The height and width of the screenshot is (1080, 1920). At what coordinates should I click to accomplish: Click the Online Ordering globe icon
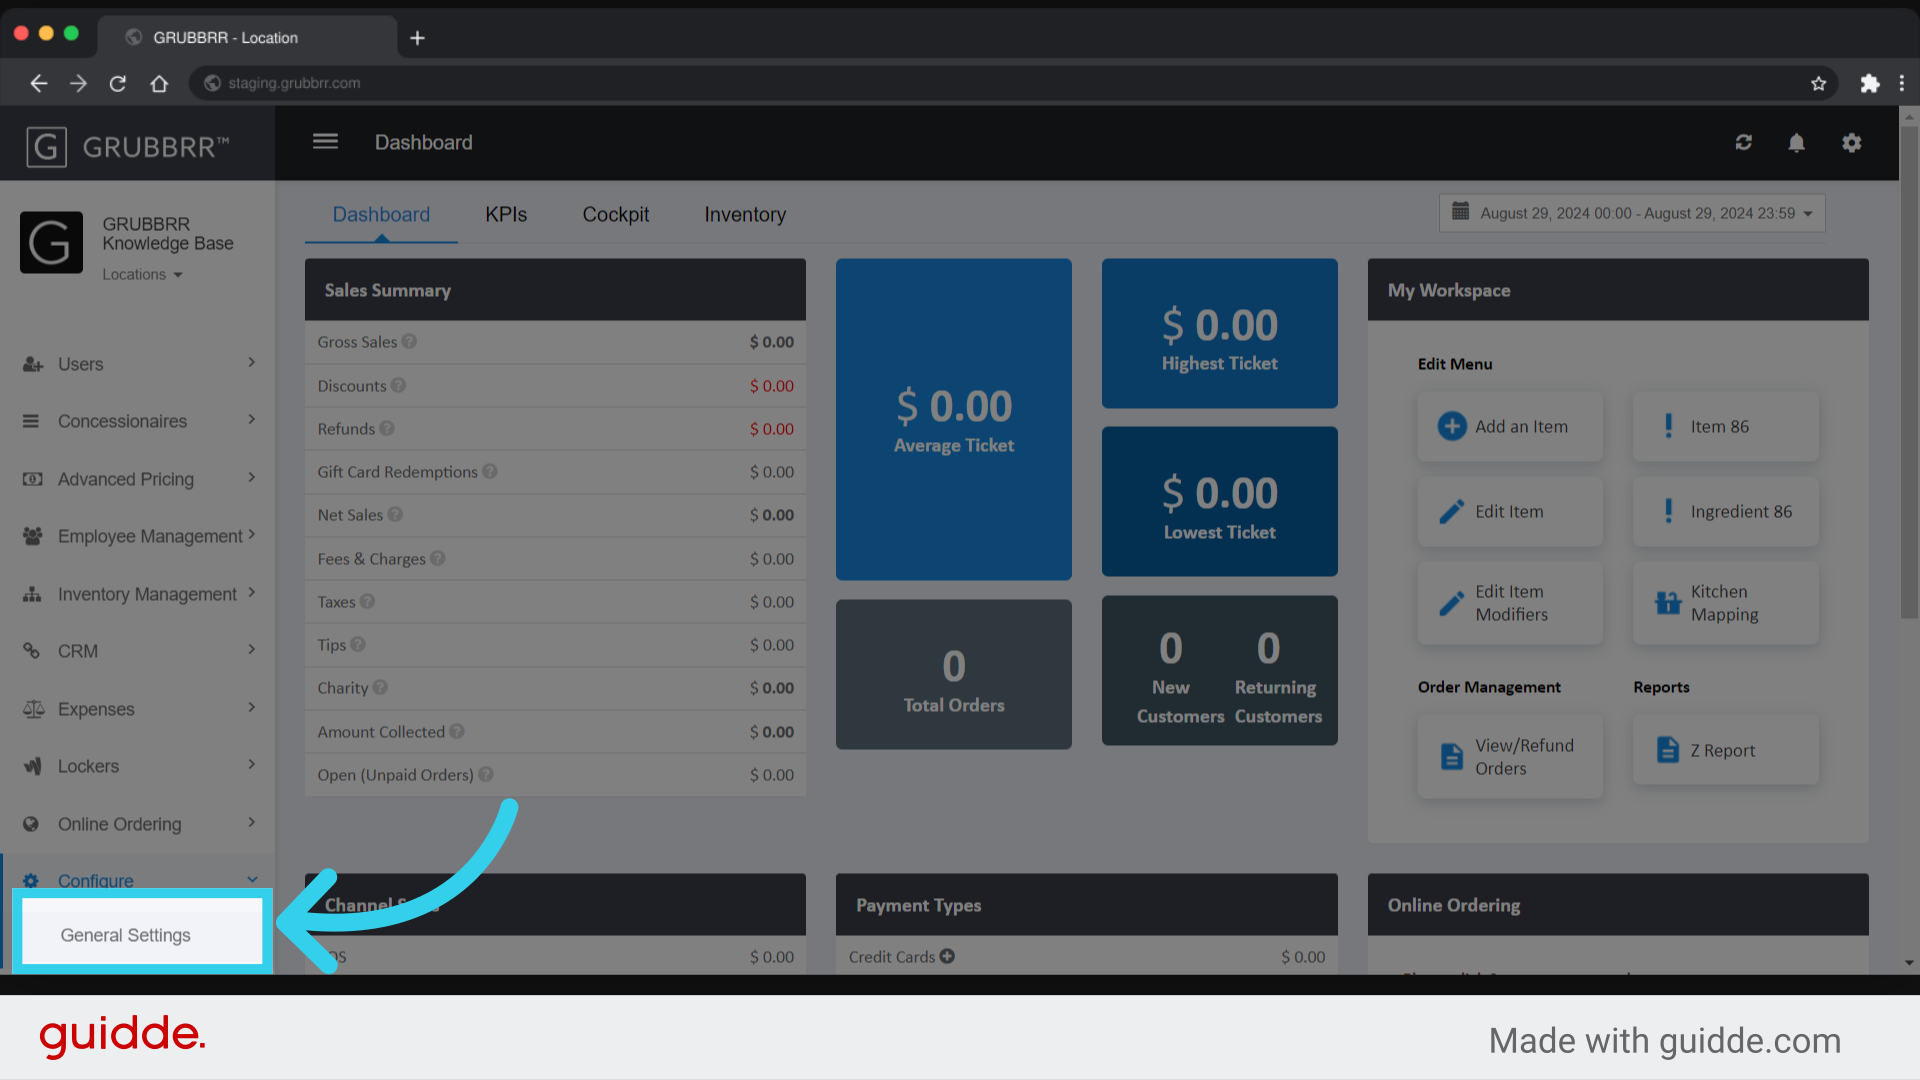[x=31, y=824]
